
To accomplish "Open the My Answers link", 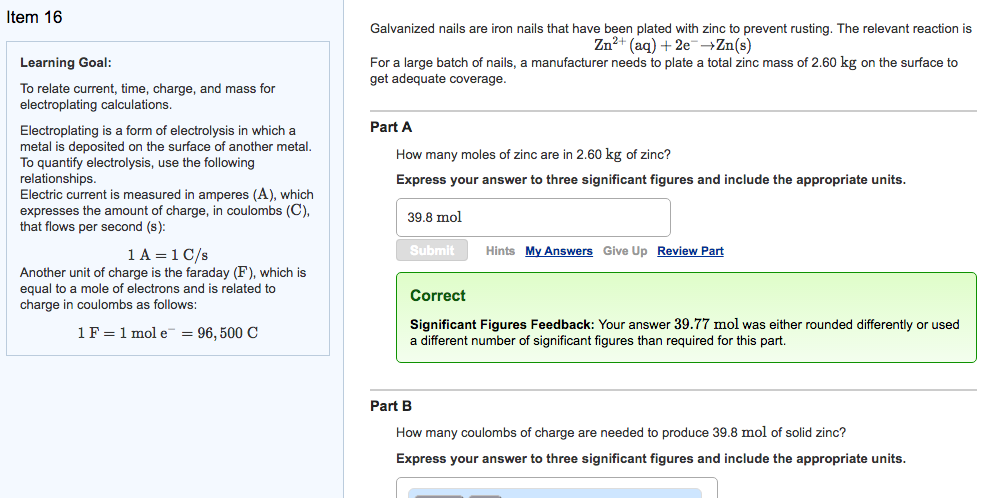I will (559, 251).
